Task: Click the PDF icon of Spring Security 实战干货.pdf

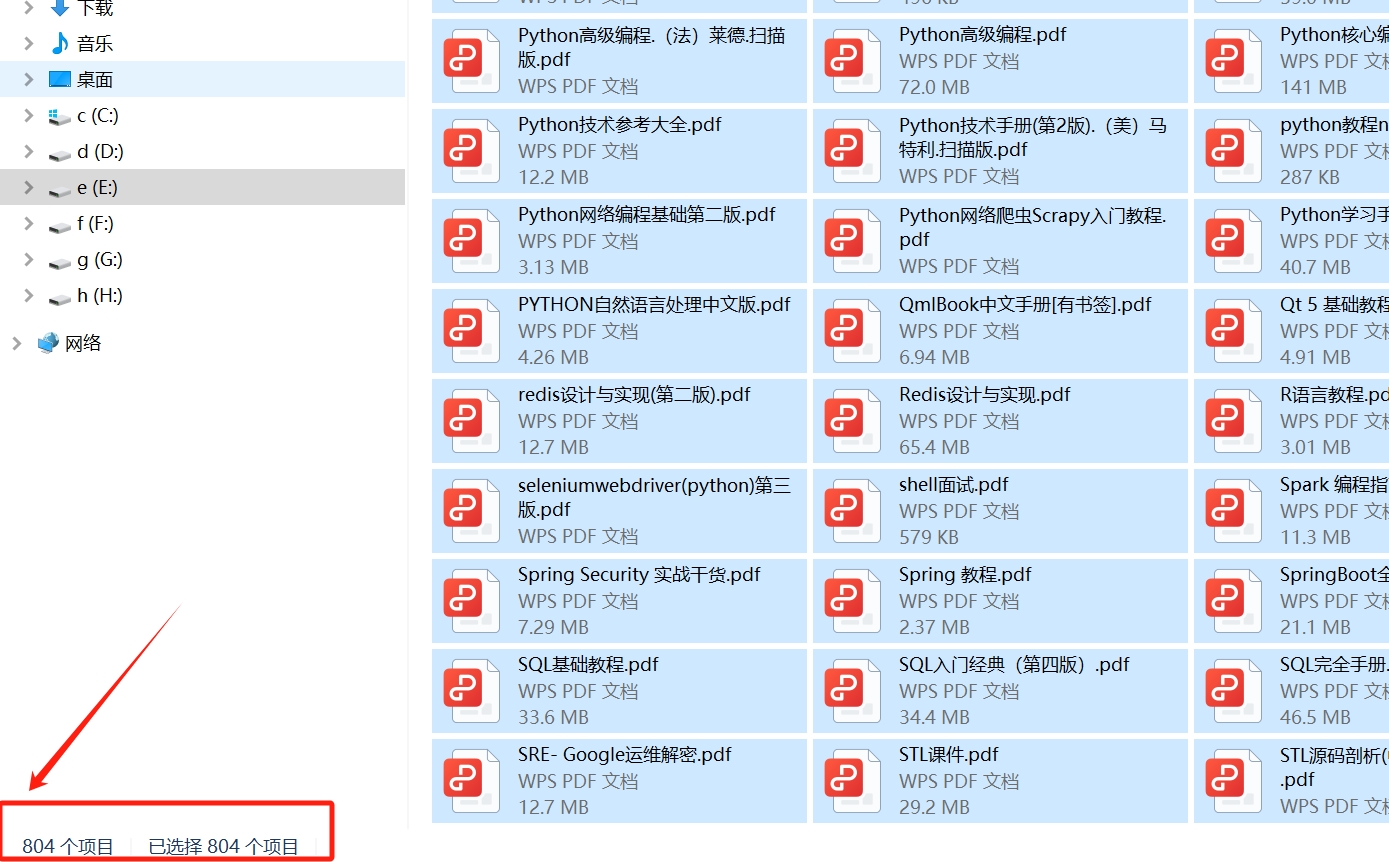Action: [471, 601]
